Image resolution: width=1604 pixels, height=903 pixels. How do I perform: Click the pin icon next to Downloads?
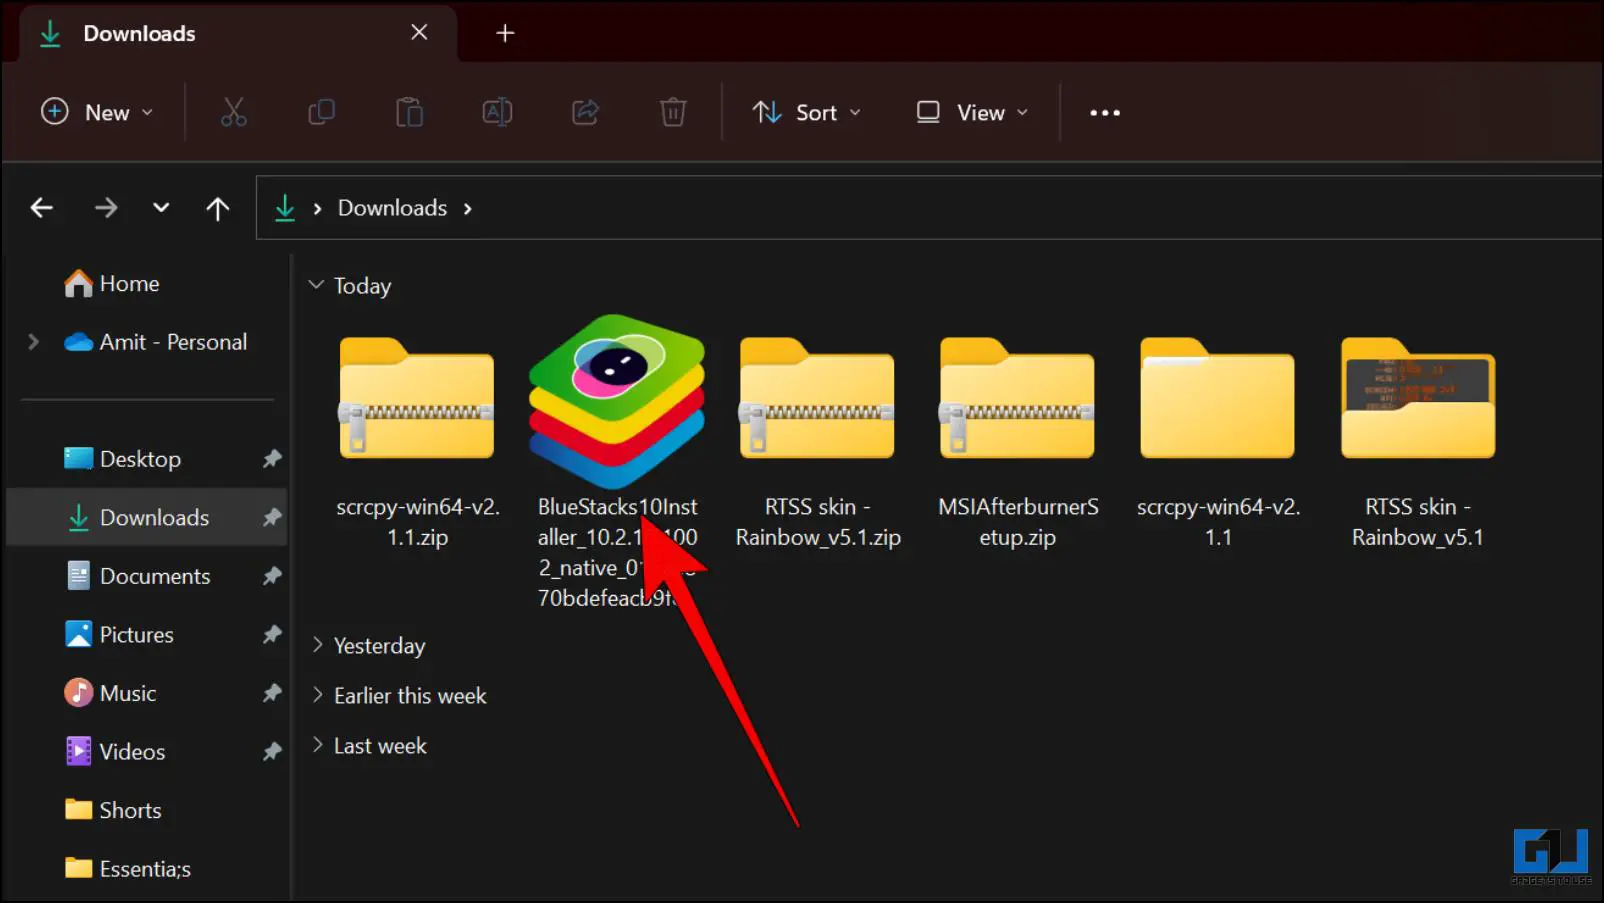272,517
